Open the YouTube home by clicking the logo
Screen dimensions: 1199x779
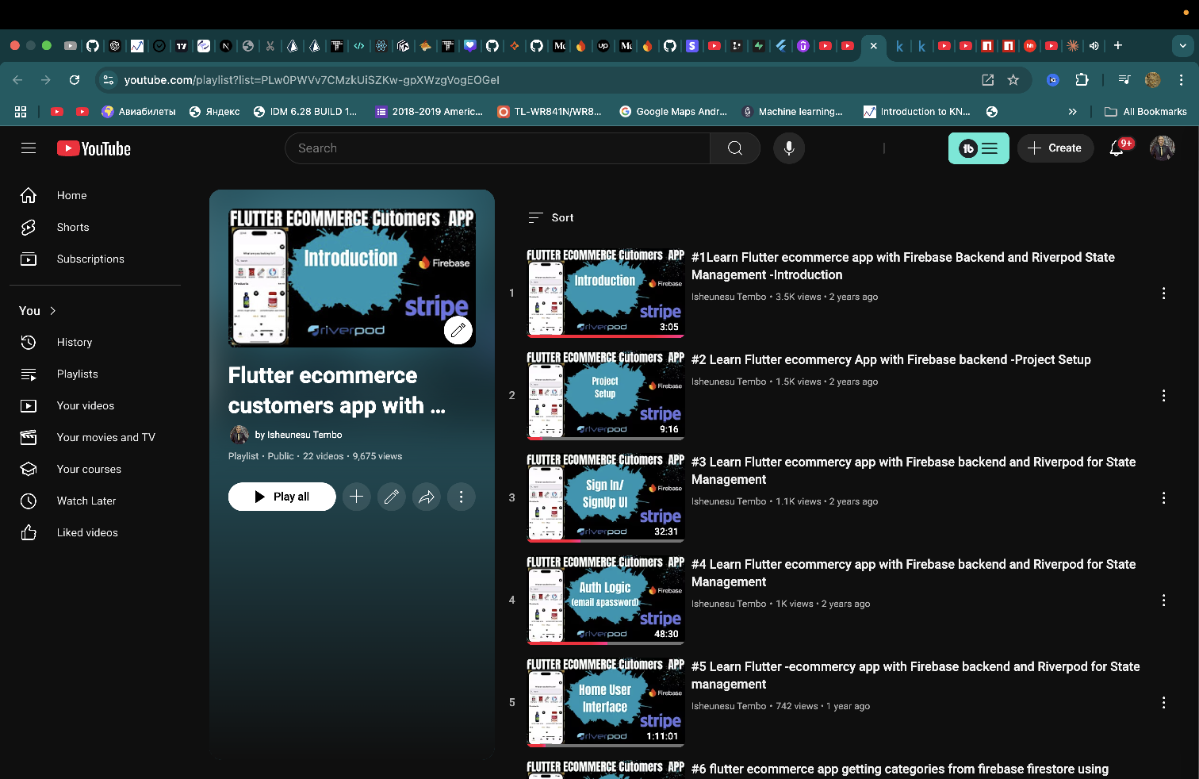coord(93,148)
